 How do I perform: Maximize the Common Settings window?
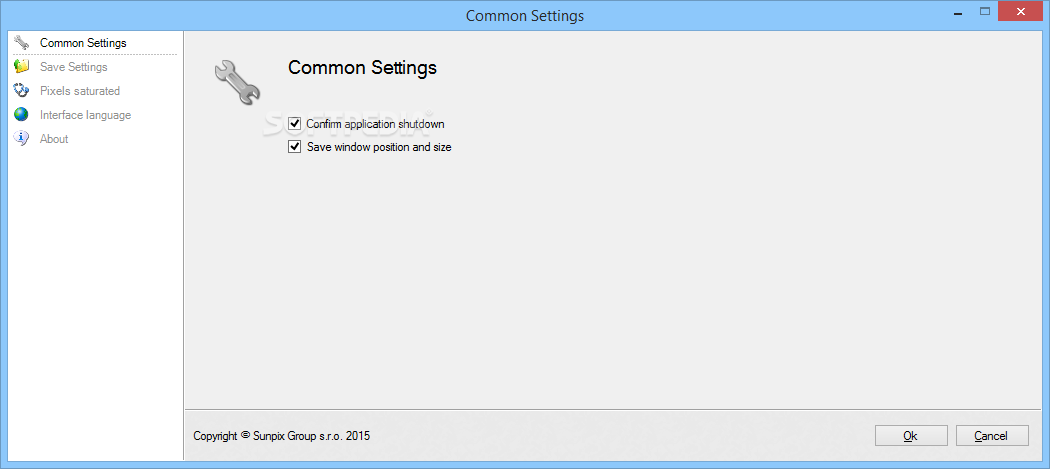point(984,12)
